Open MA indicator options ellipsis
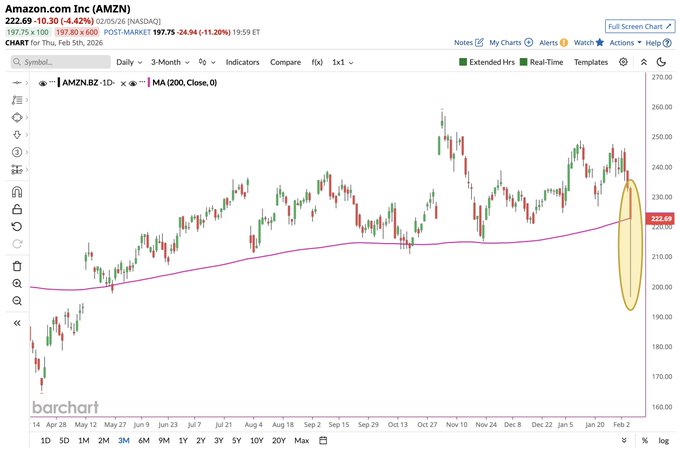 pos(142,82)
